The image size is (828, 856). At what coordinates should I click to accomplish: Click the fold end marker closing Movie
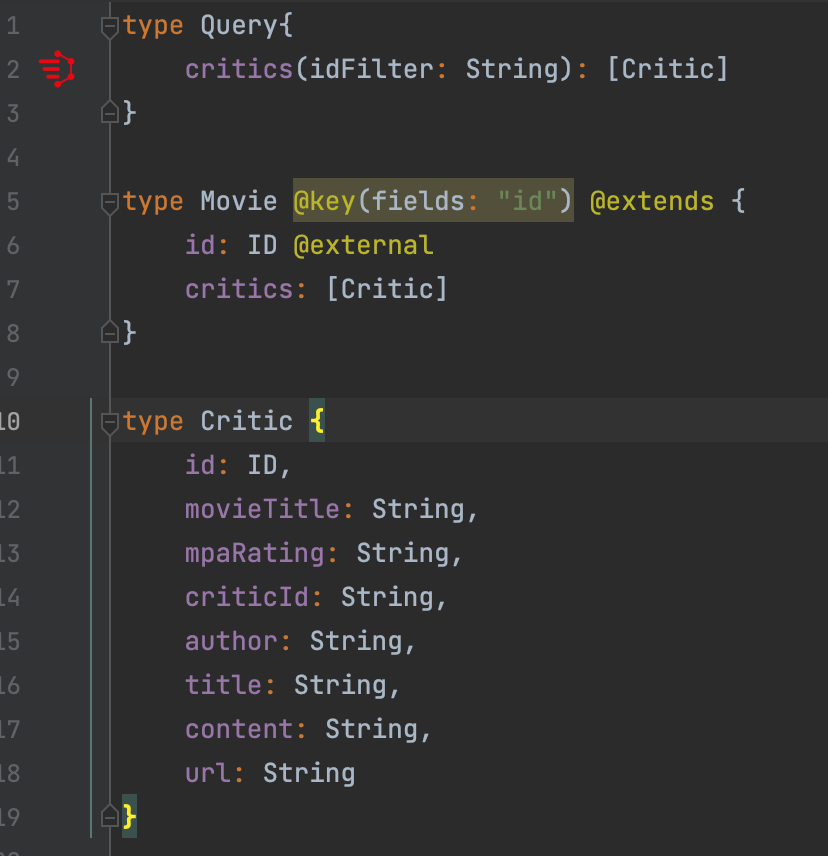(110, 333)
